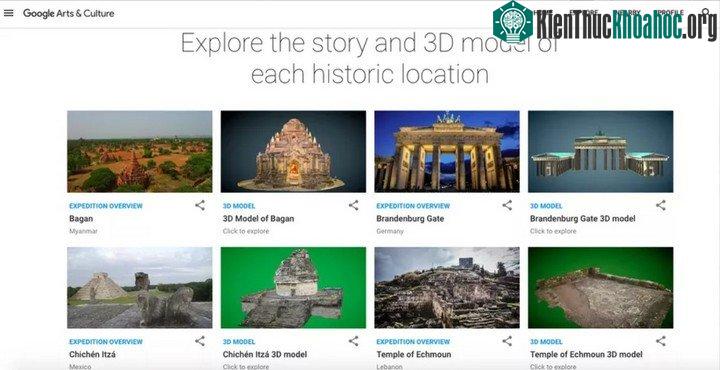Screen dimensions: 720x370
Task: Click 'Expedition Overview' label above Brandenburg Gate
Action: [413, 206]
